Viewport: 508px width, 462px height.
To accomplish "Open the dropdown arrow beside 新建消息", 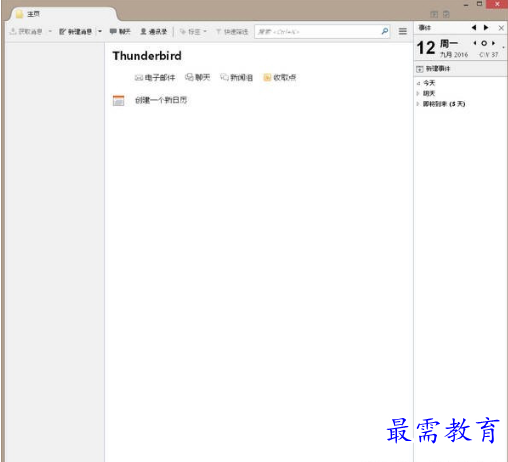I will point(100,31).
